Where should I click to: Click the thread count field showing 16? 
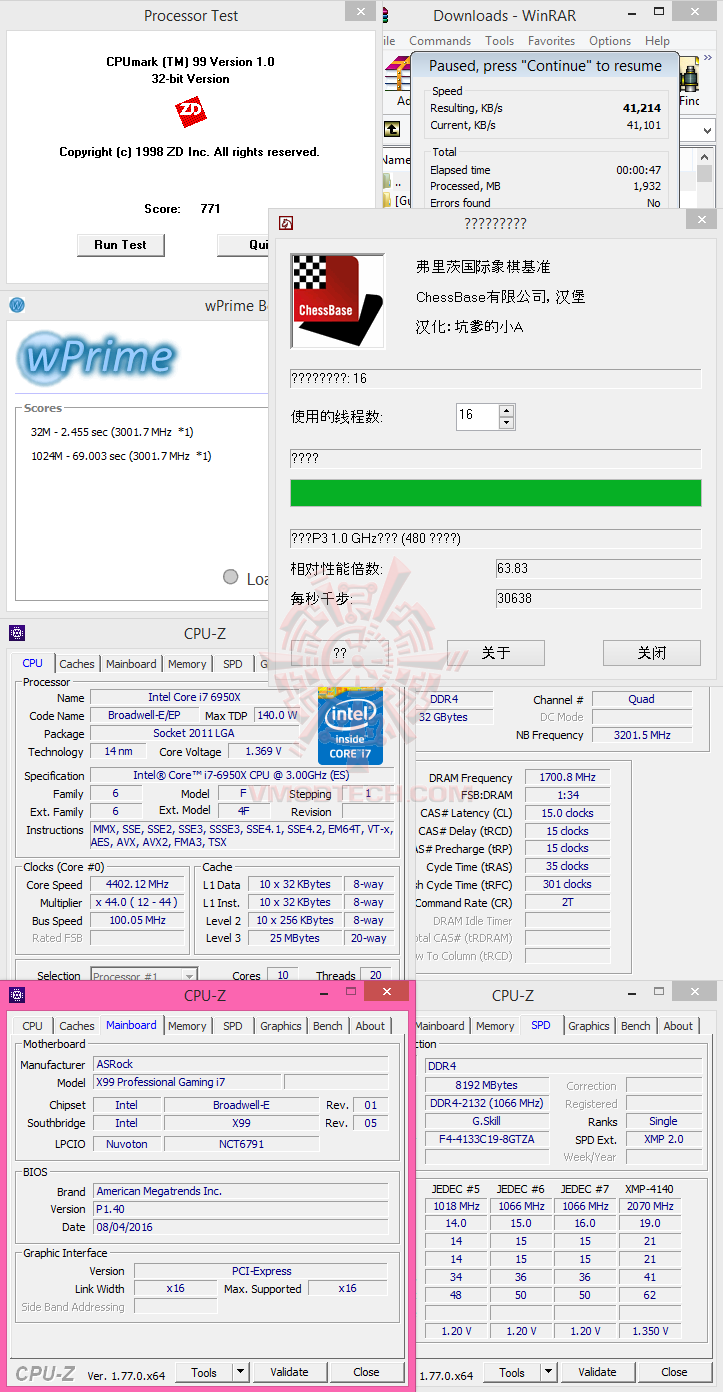click(478, 415)
